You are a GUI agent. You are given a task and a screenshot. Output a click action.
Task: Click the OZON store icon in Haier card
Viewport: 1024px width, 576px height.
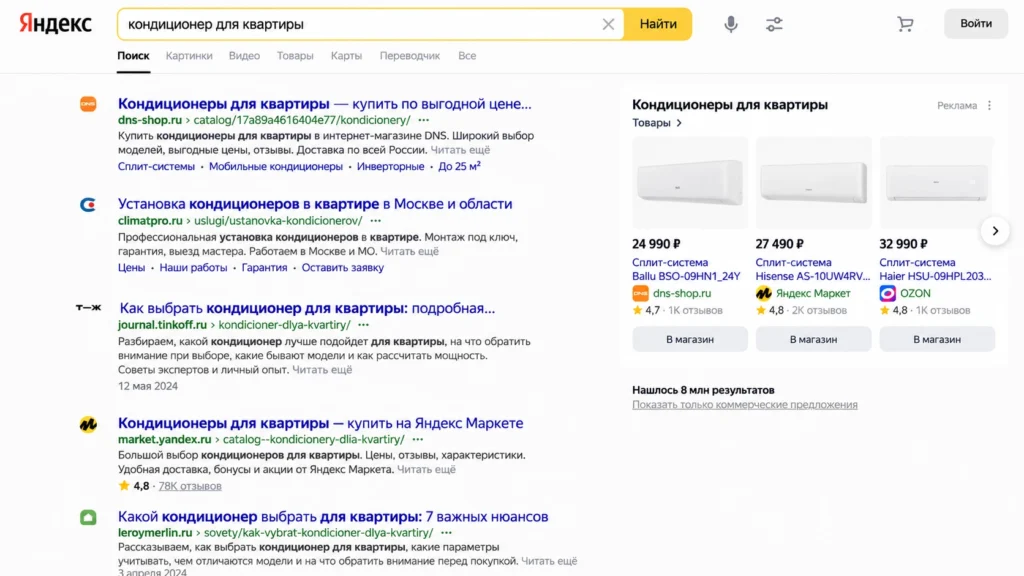point(888,293)
